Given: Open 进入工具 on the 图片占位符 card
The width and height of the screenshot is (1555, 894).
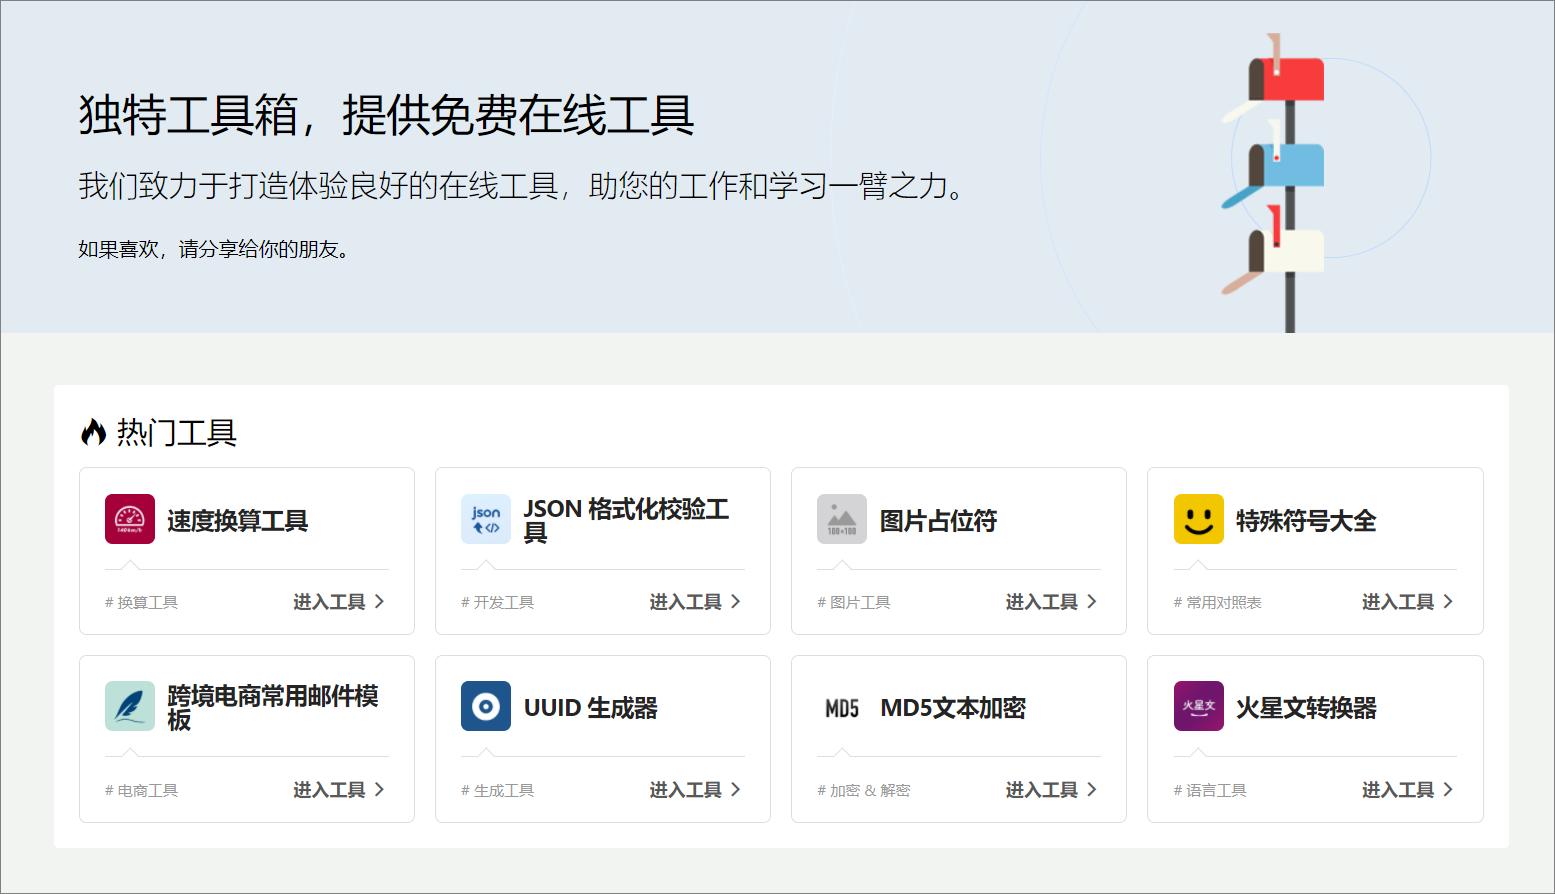Looking at the screenshot, I should click(1043, 601).
